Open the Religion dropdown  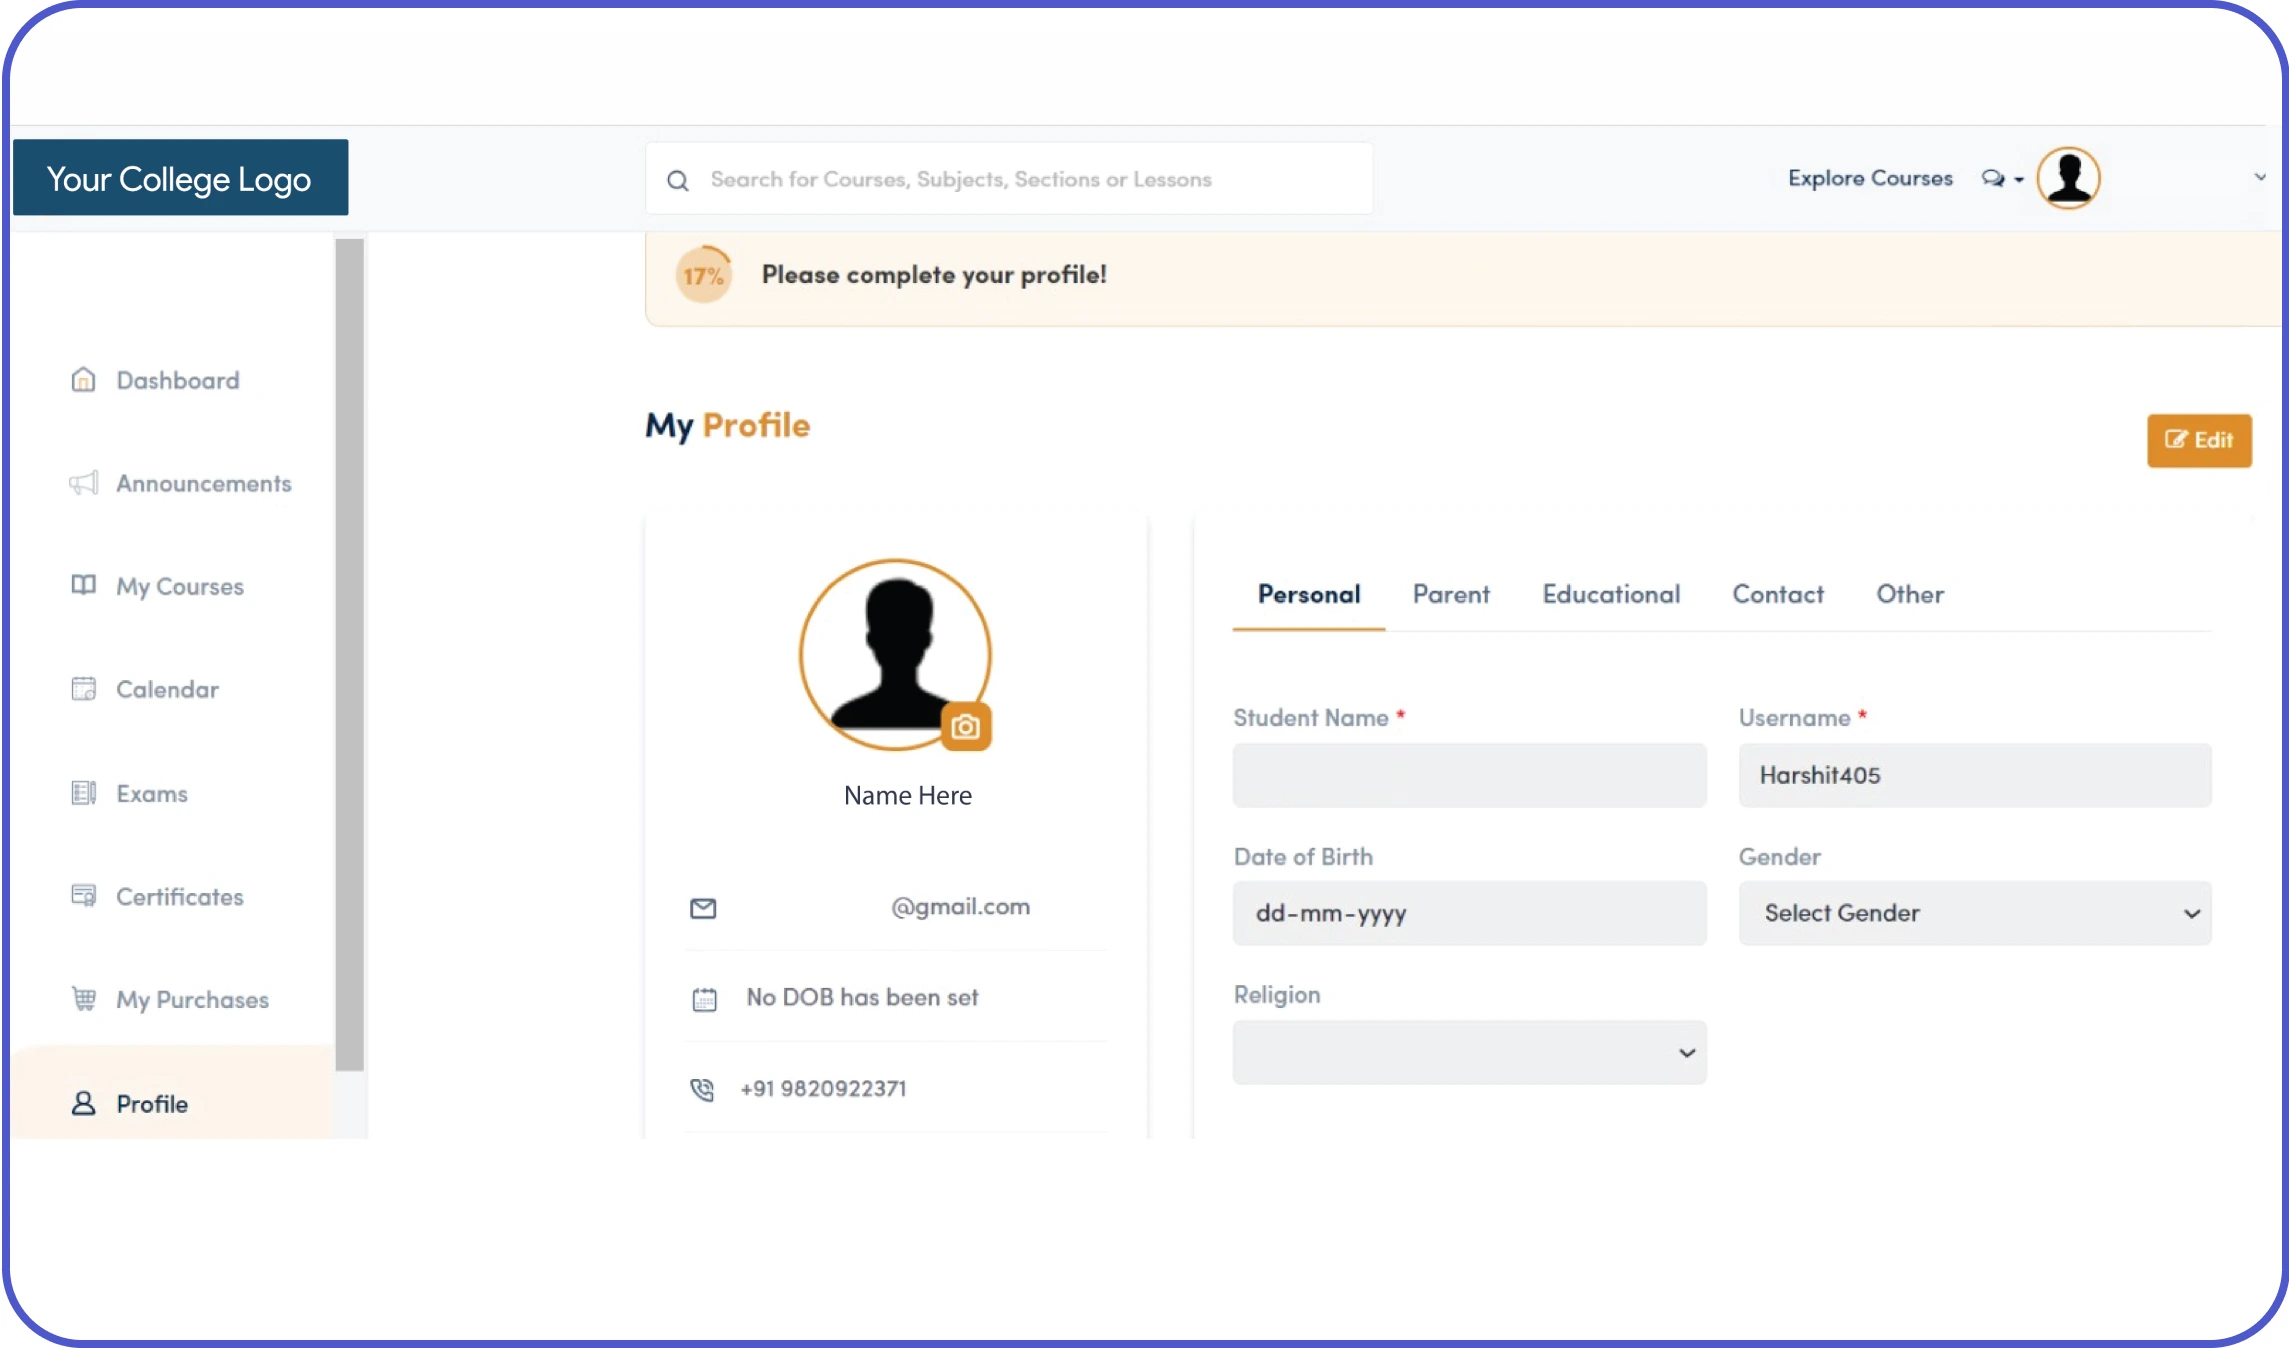(1469, 1052)
